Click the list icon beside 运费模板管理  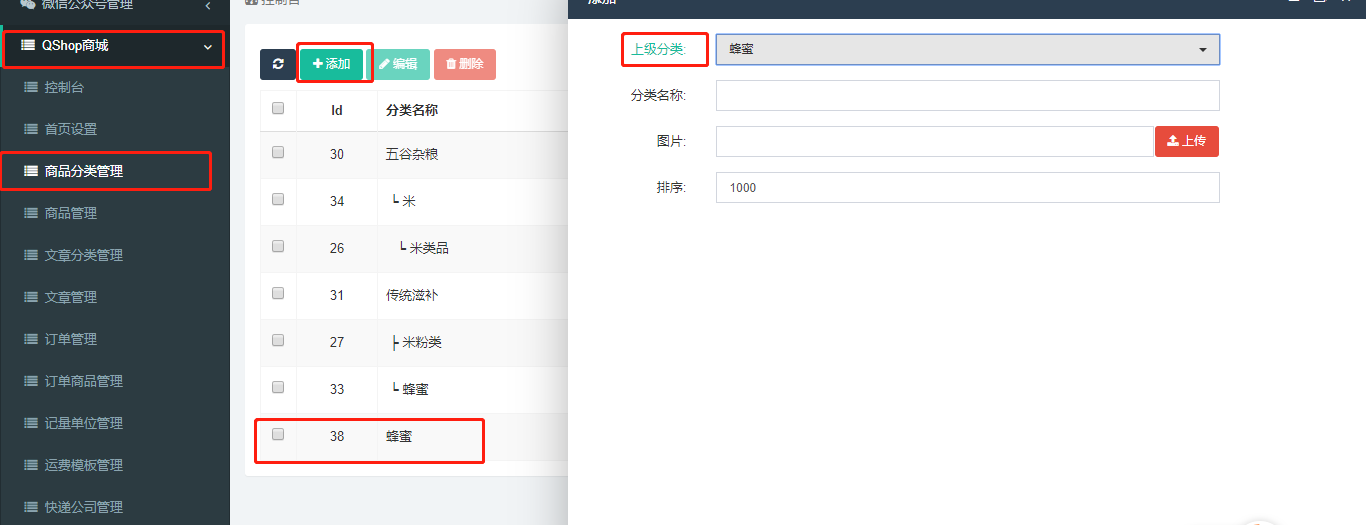click(31, 466)
